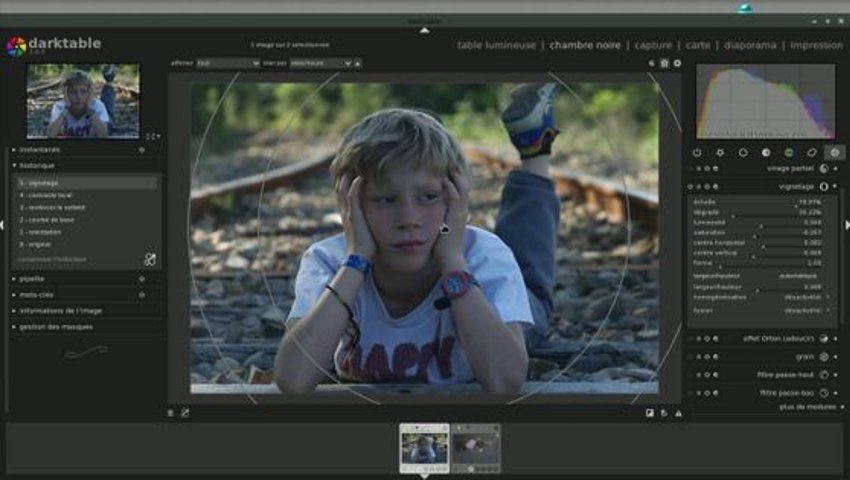
Task: Toggle the filtre passe-haut module power
Action: click(x=690, y=375)
